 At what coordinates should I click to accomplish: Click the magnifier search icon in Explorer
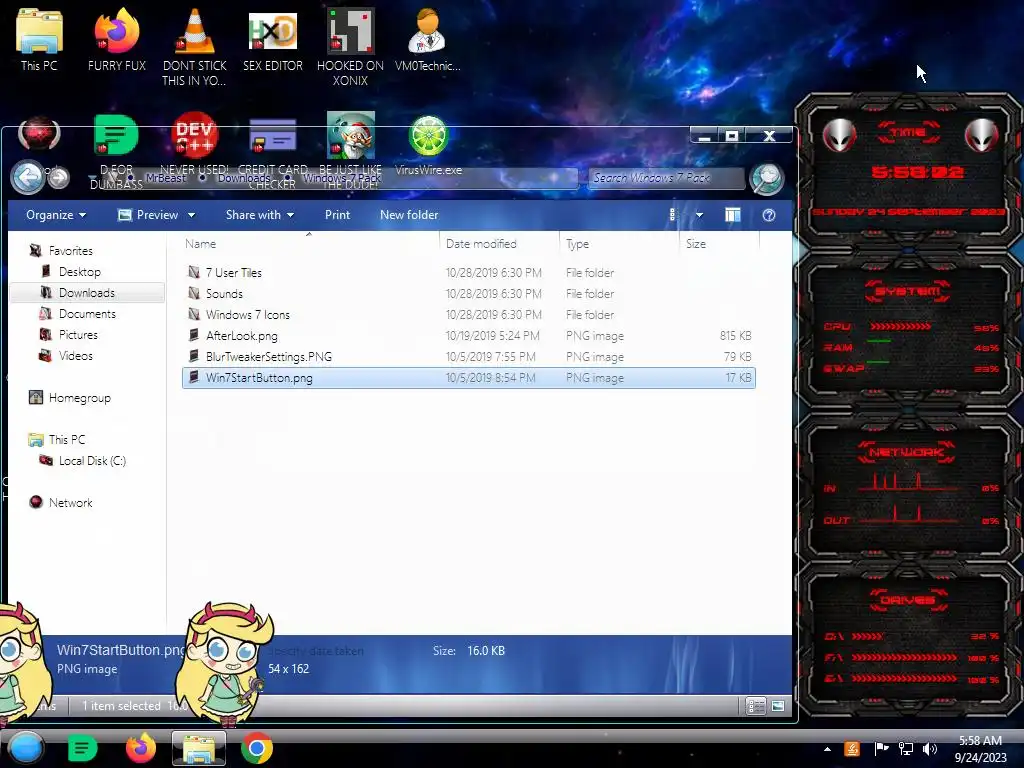pos(767,178)
